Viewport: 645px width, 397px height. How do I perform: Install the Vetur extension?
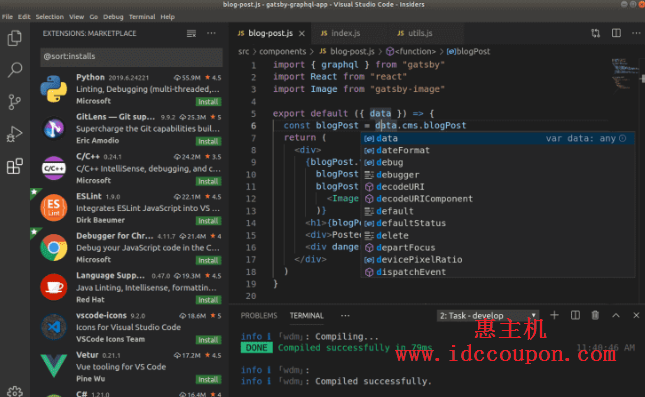(x=208, y=379)
